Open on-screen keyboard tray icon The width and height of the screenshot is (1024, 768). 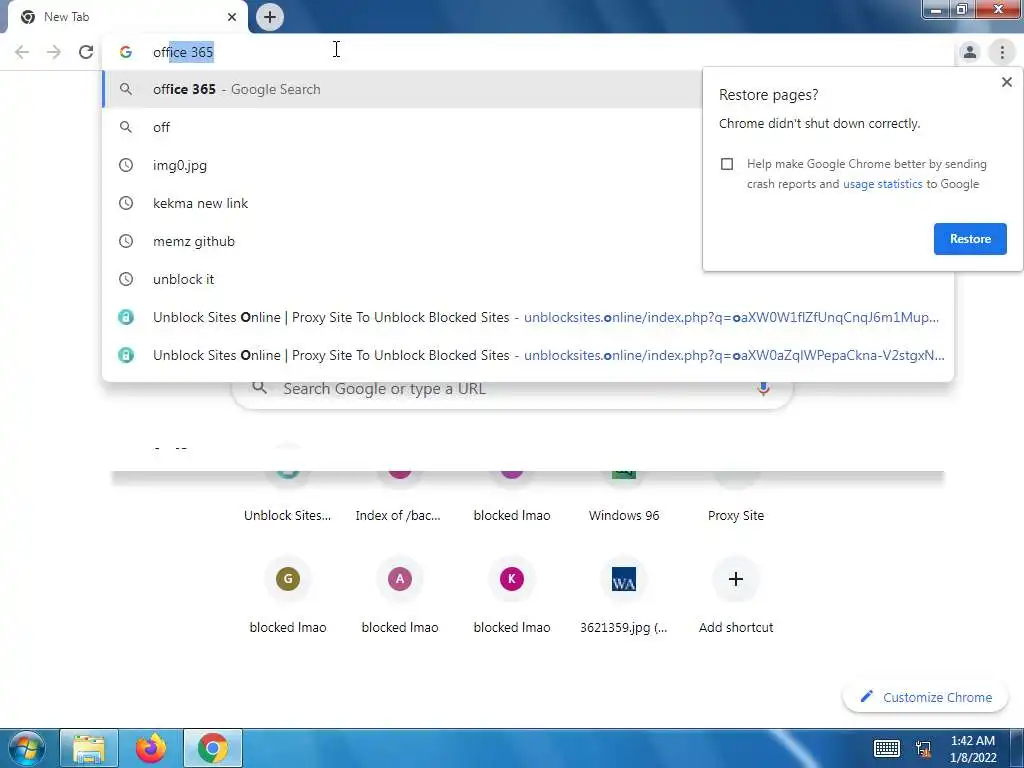(887, 748)
